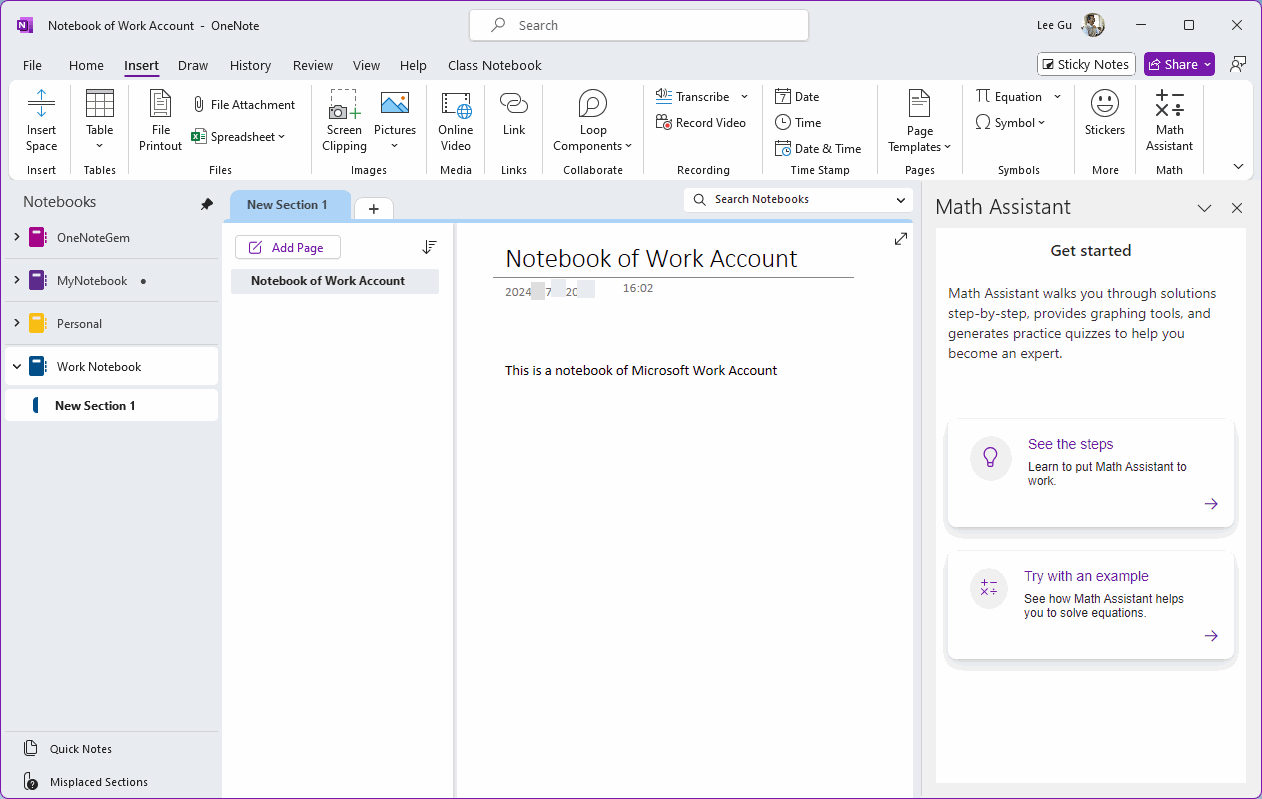This screenshot has height=799, width=1262.
Task: Click the page title Notebook of Work Account
Action: pos(651,258)
